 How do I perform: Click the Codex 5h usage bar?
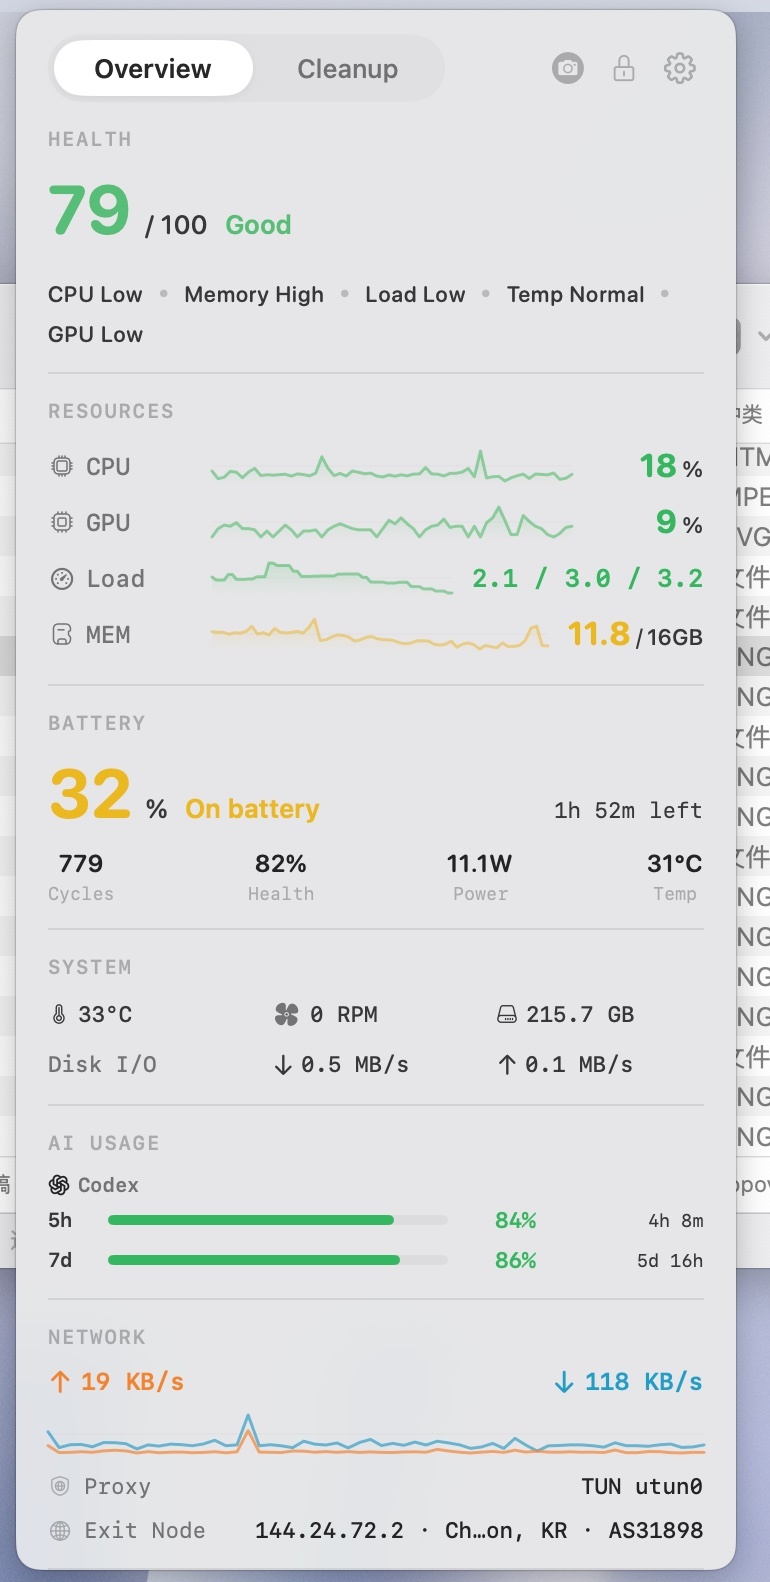tap(278, 1220)
